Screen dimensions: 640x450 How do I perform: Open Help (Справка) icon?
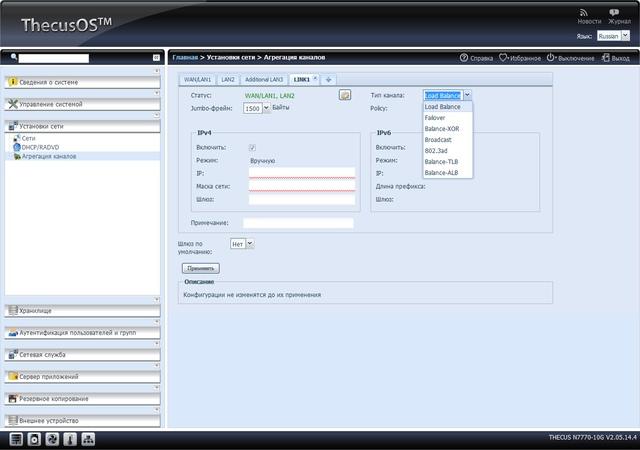point(464,58)
